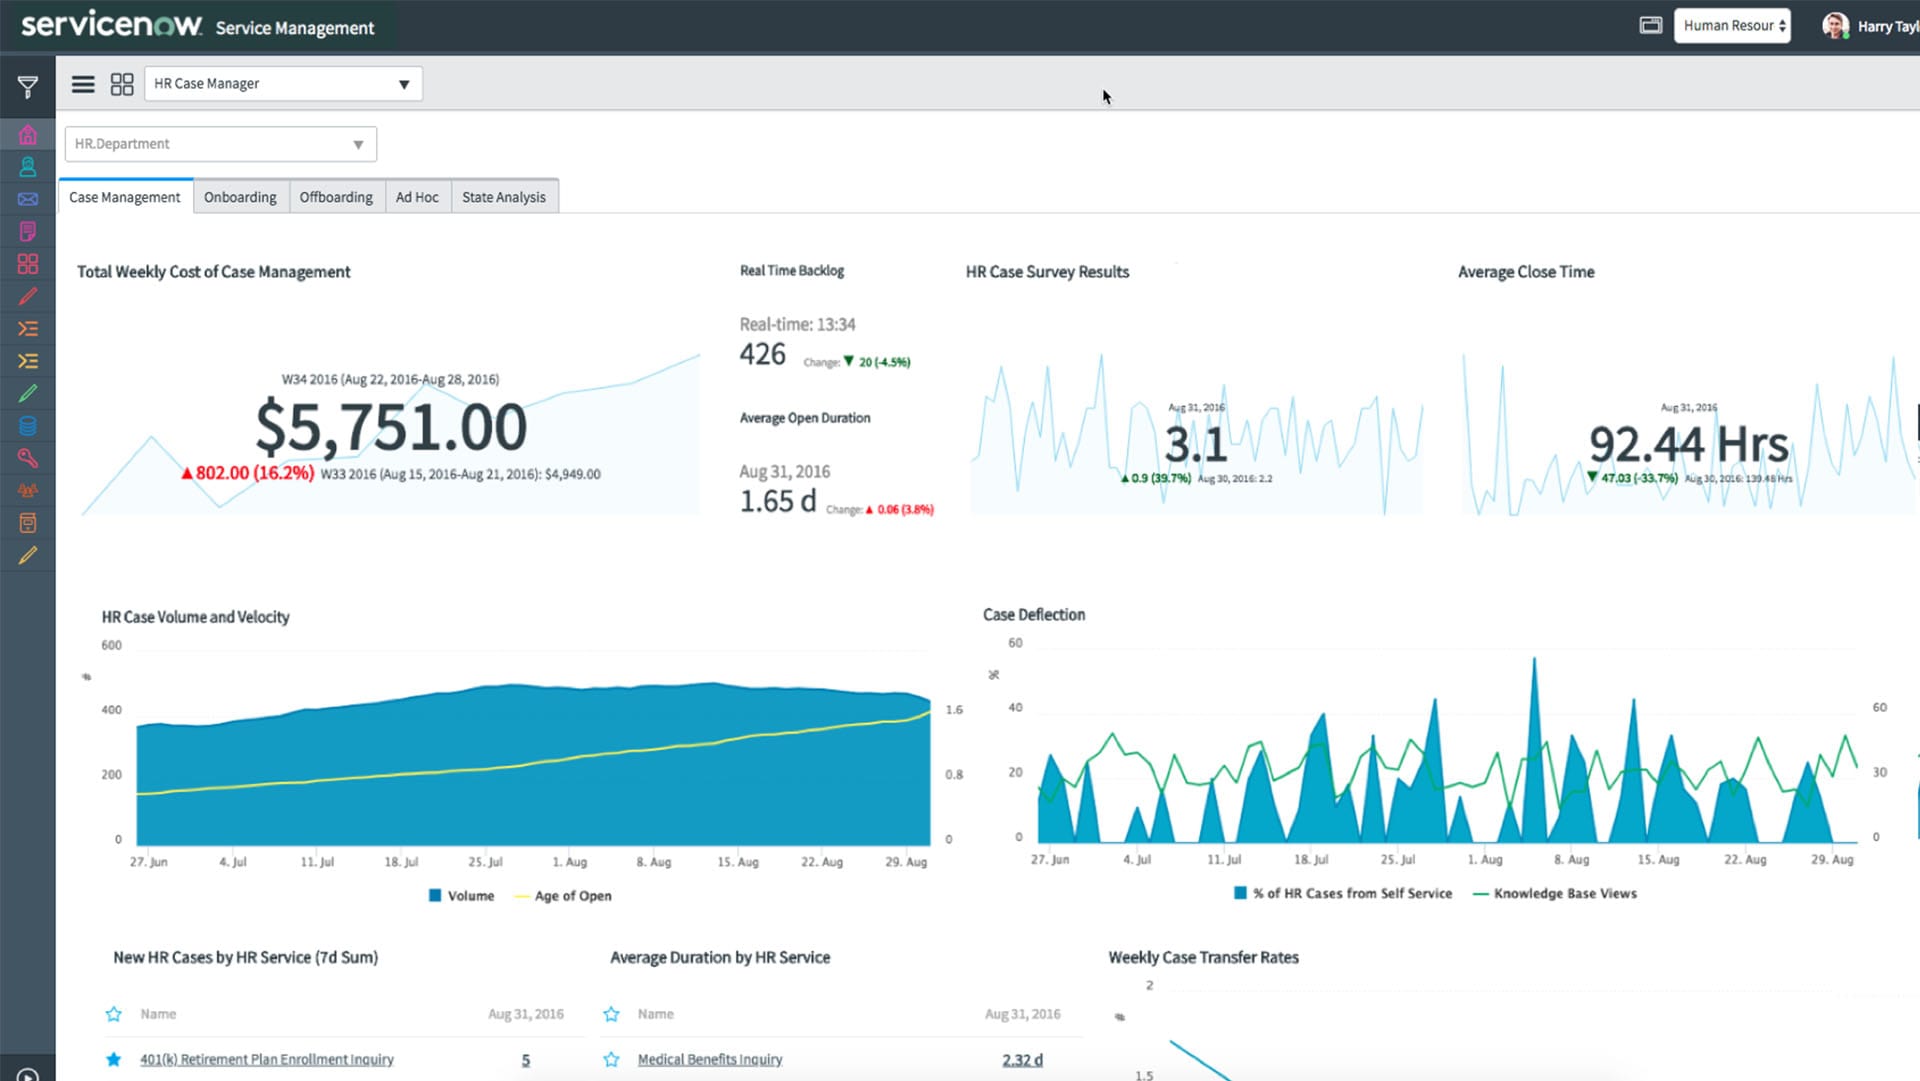Viewport: 1920px width, 1081px height.
Task: Open the Human Resources selector in the header
Action: tap(1732, 25)
